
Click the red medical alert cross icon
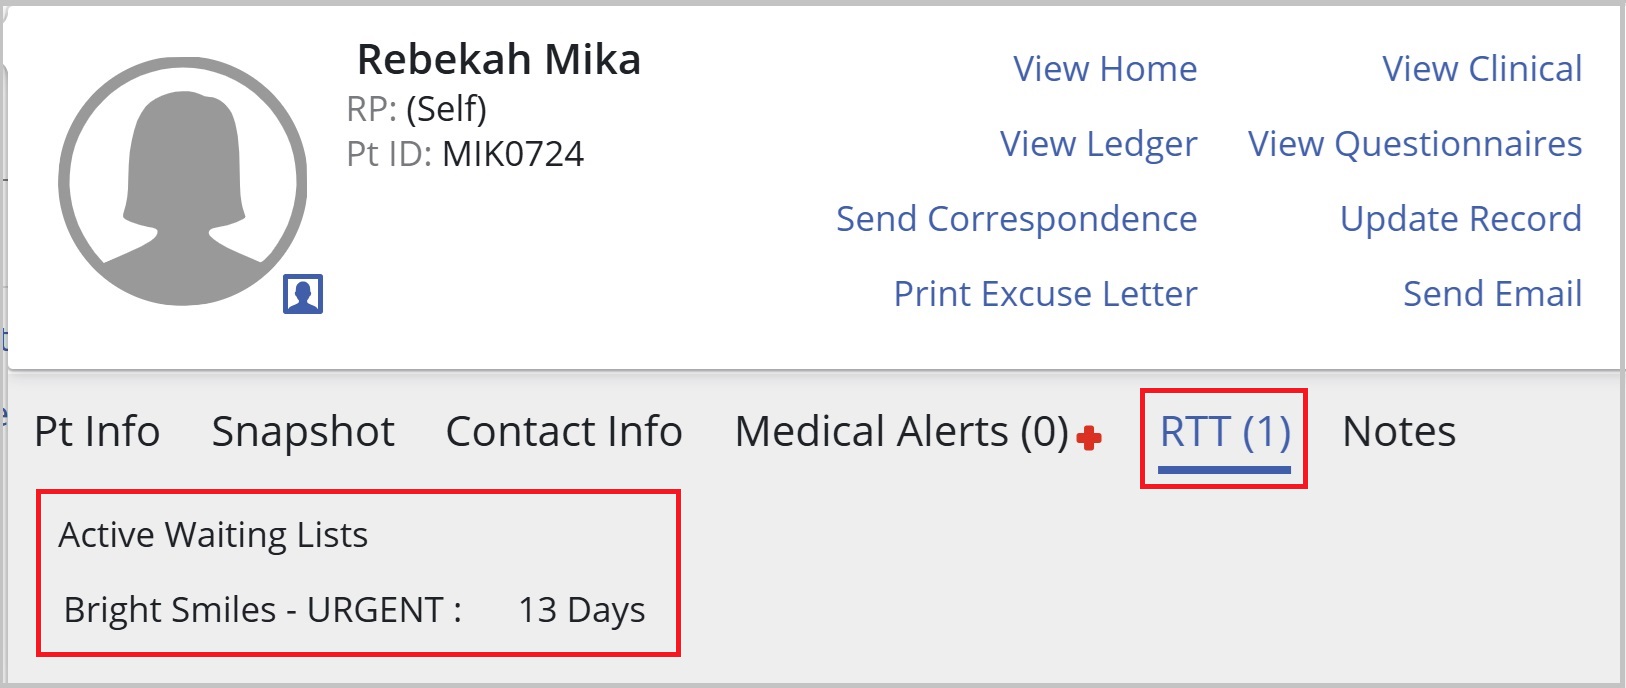(x=1090, y=437)
